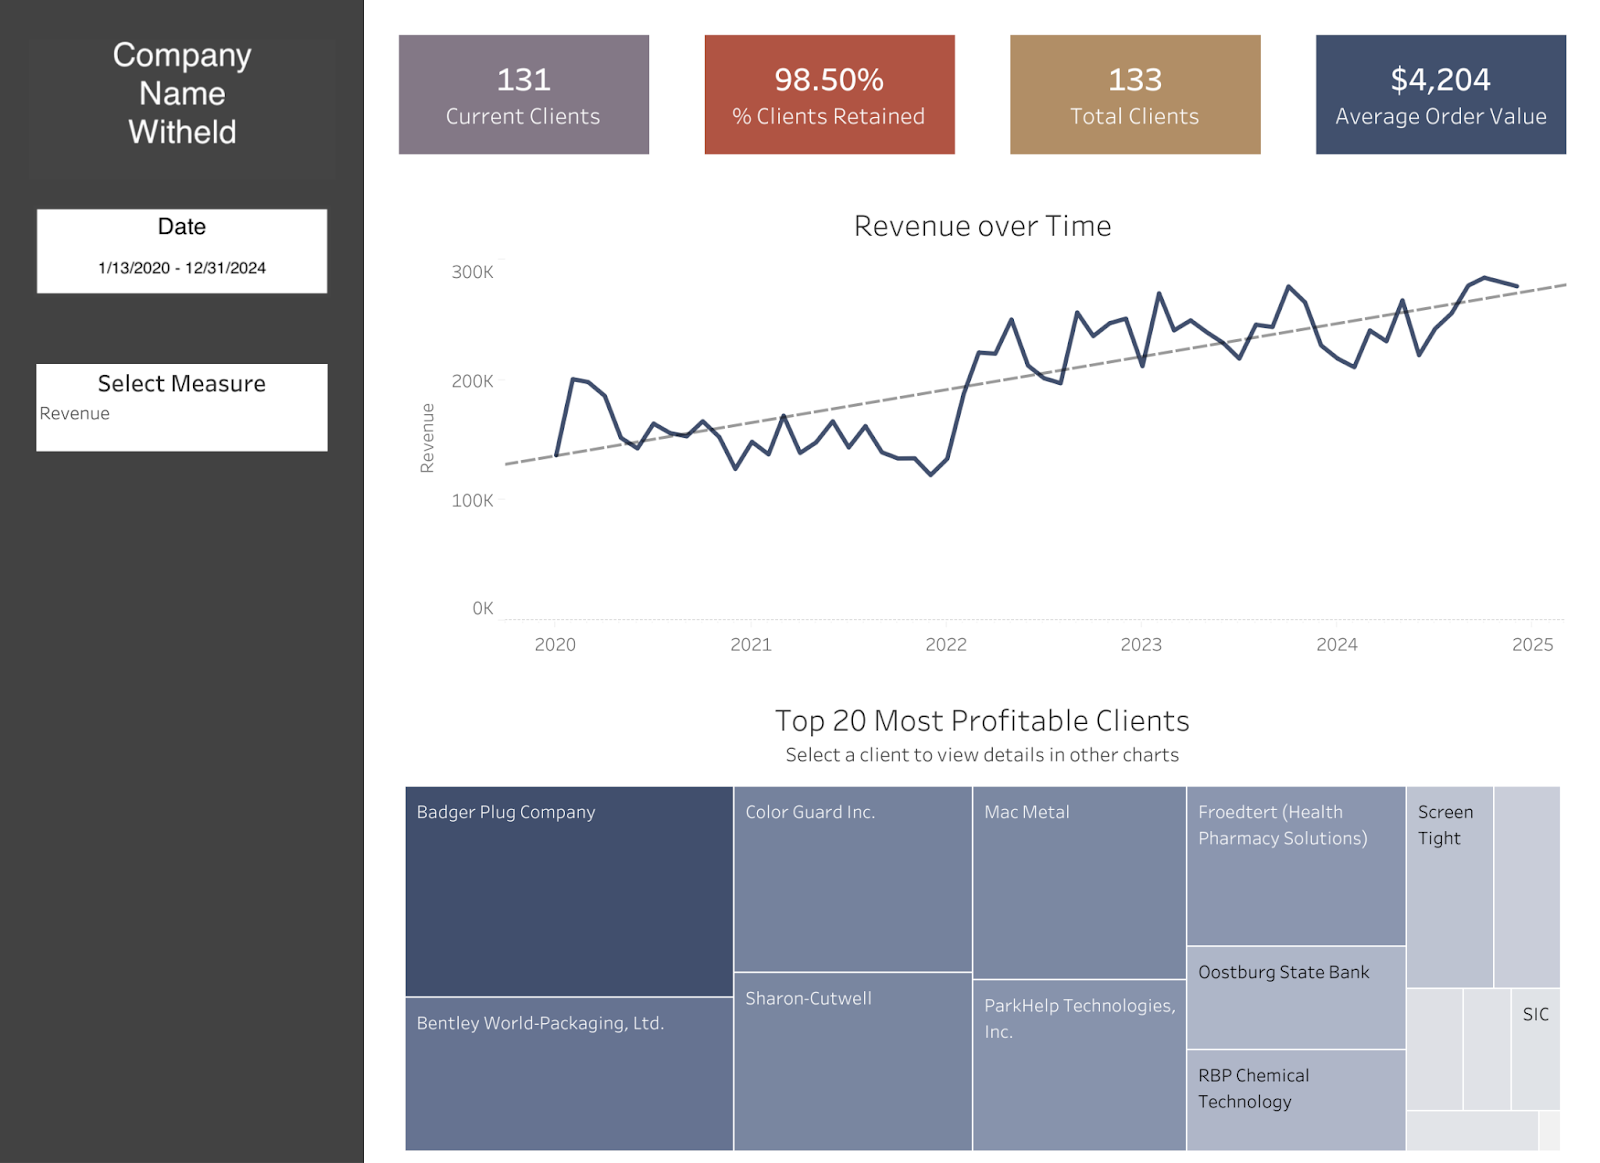Click the Company Name Witheld header
This screenshot has width=1600, height=1163.
coord(182,93)
